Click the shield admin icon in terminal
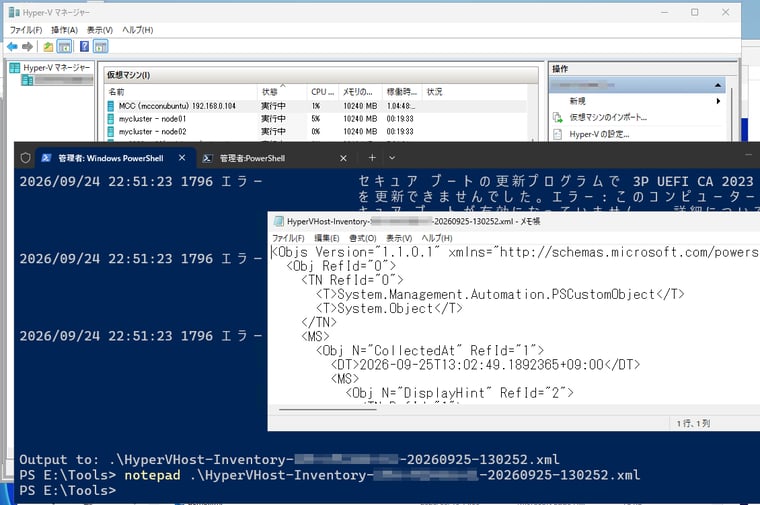This screenshot has height=505, width=760. coord(25,158)
